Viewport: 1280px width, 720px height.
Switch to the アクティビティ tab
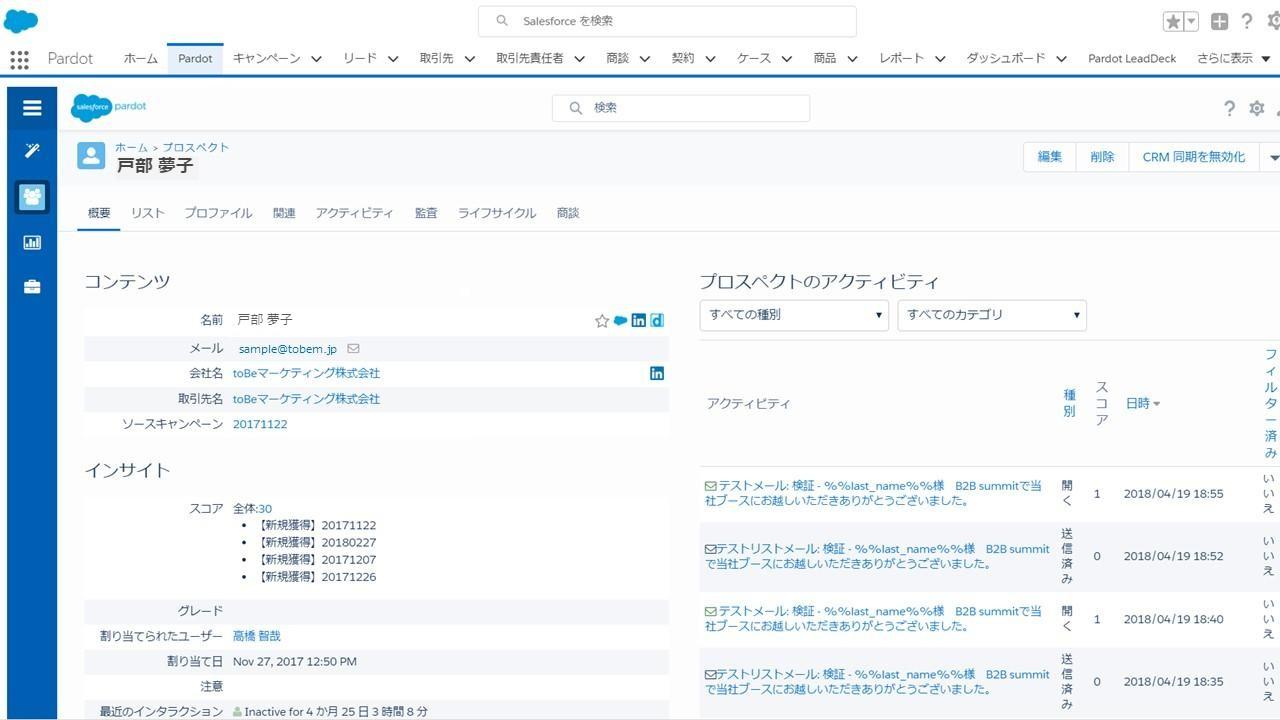(x=354, y=213)
